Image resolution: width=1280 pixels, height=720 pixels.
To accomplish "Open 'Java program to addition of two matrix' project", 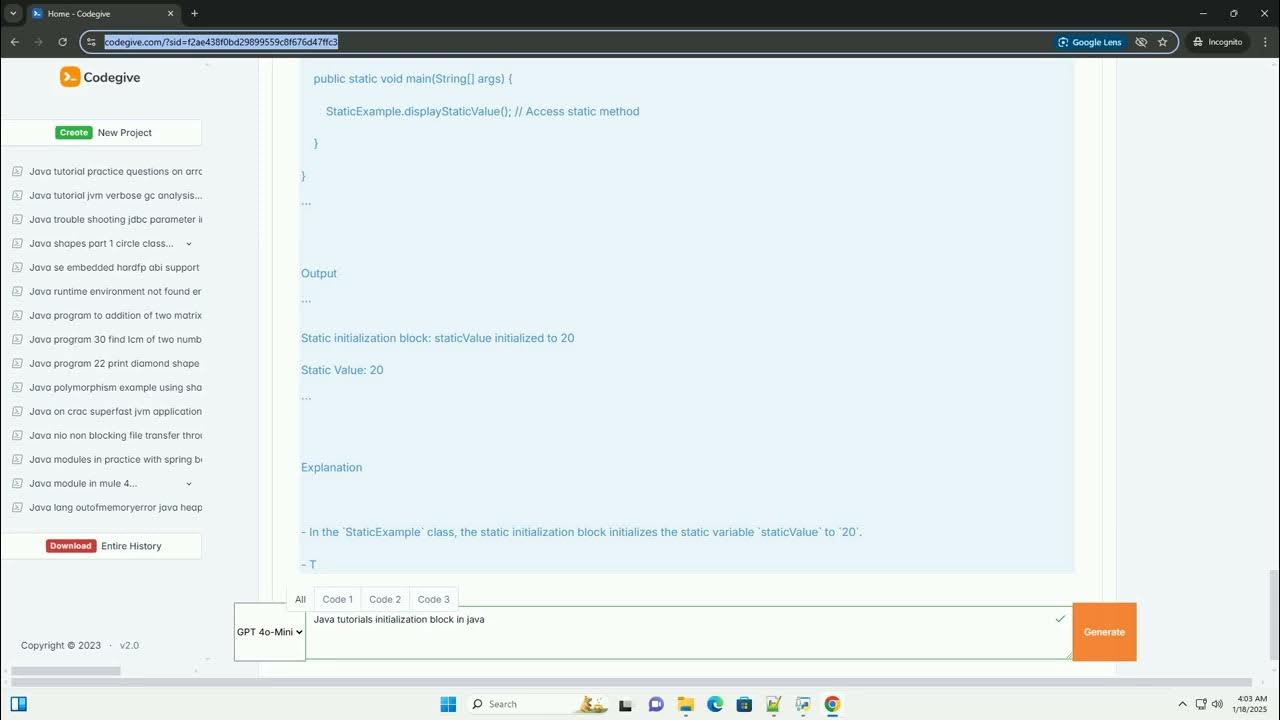I will coord(115,315).
